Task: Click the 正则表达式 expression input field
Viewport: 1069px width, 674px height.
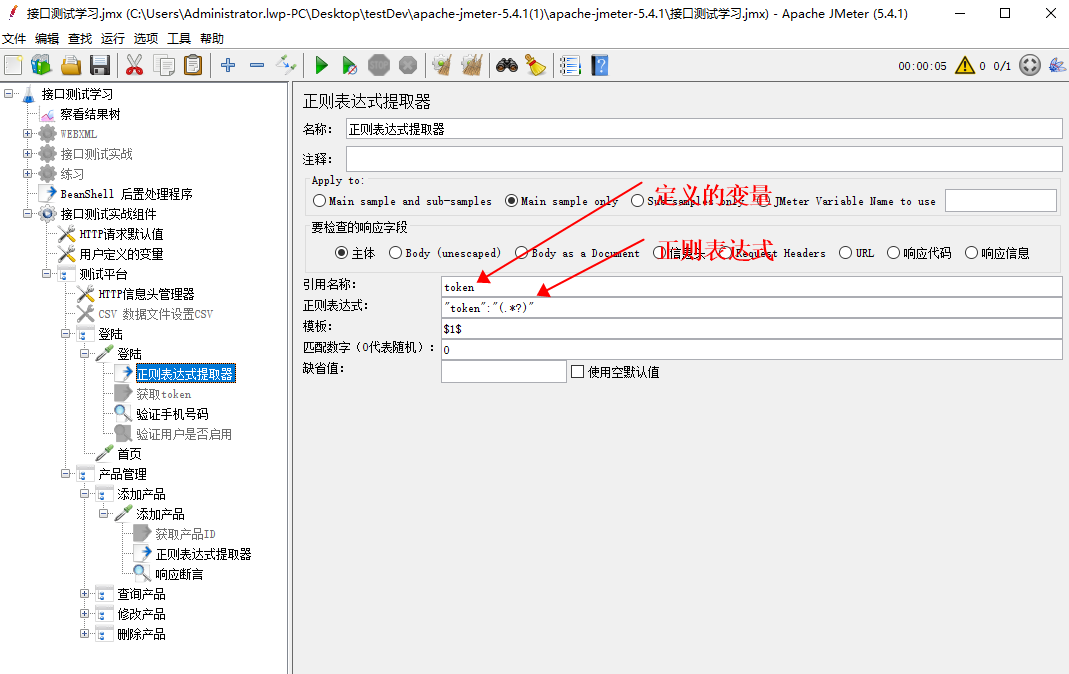Action: tap(751, 308)
